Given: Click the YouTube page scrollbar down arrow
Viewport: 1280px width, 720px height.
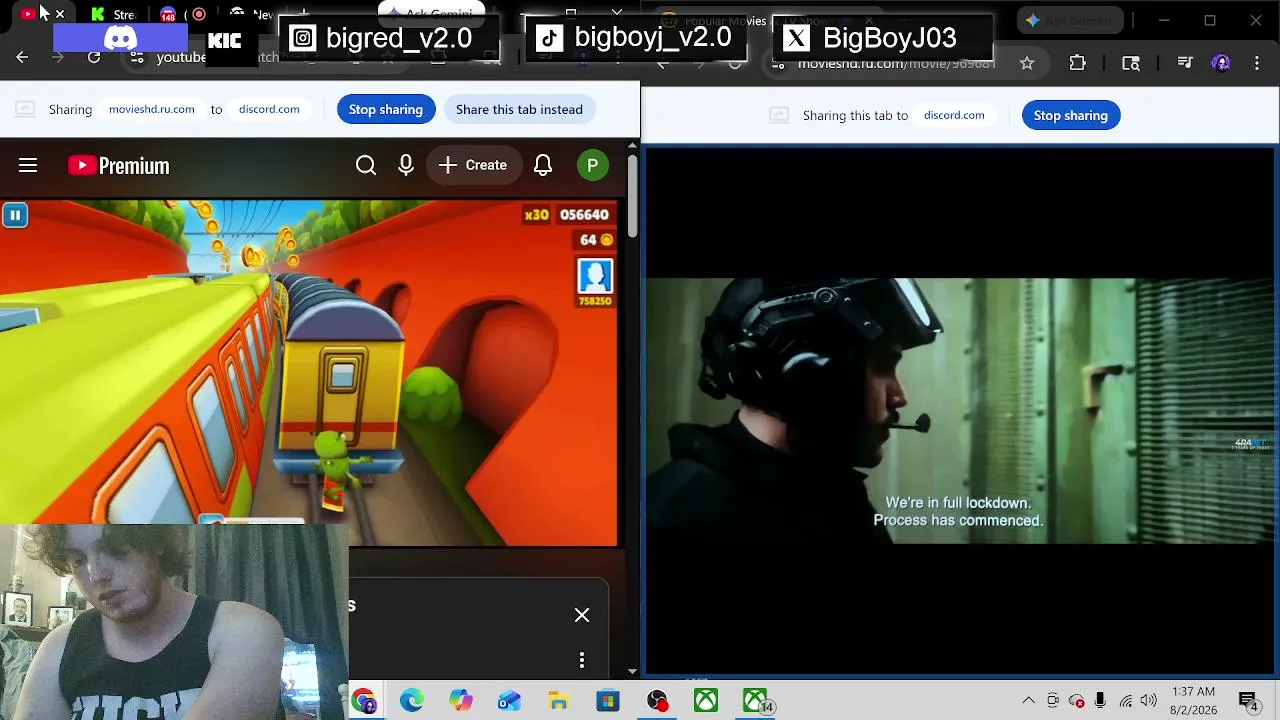Looking at the screenshot, I should tap(632, 671).
